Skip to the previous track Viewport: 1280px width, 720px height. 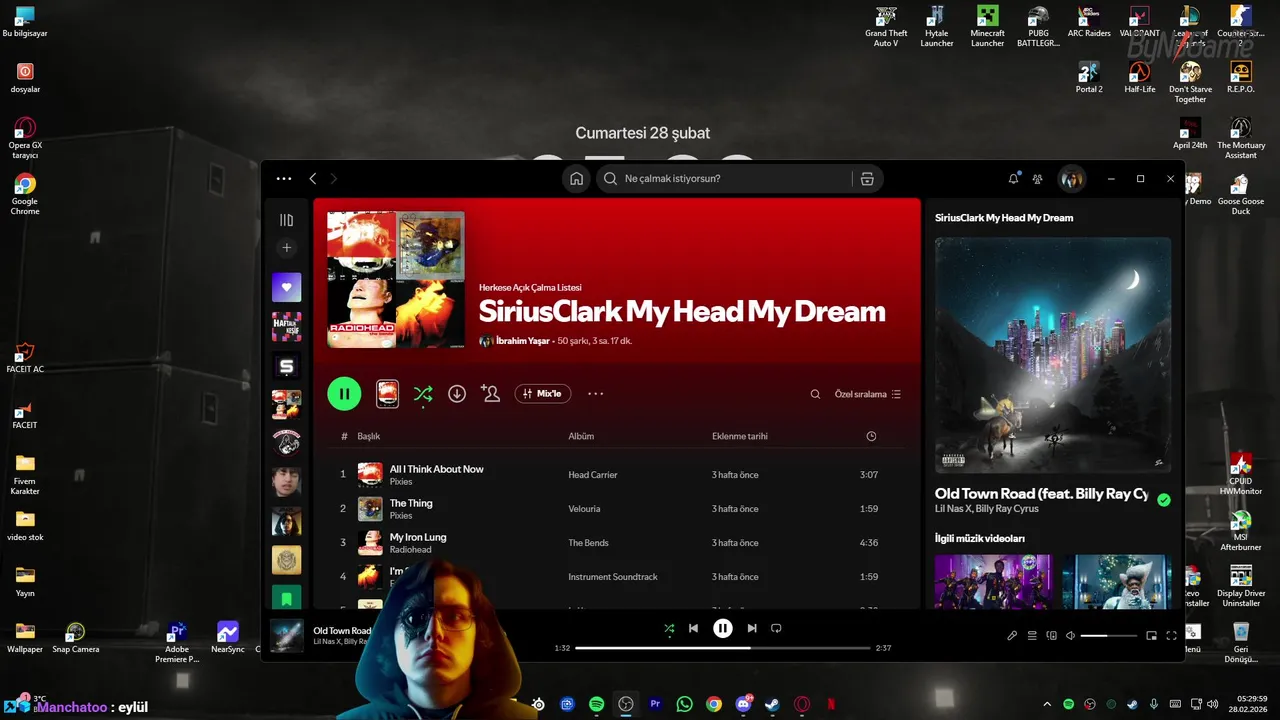[x=693, y=628]
